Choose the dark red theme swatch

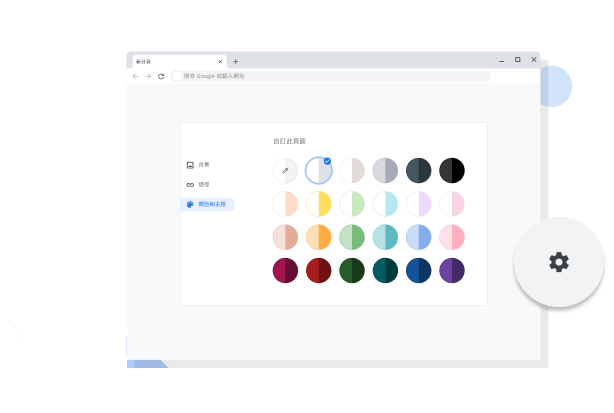tap(319, 270)
